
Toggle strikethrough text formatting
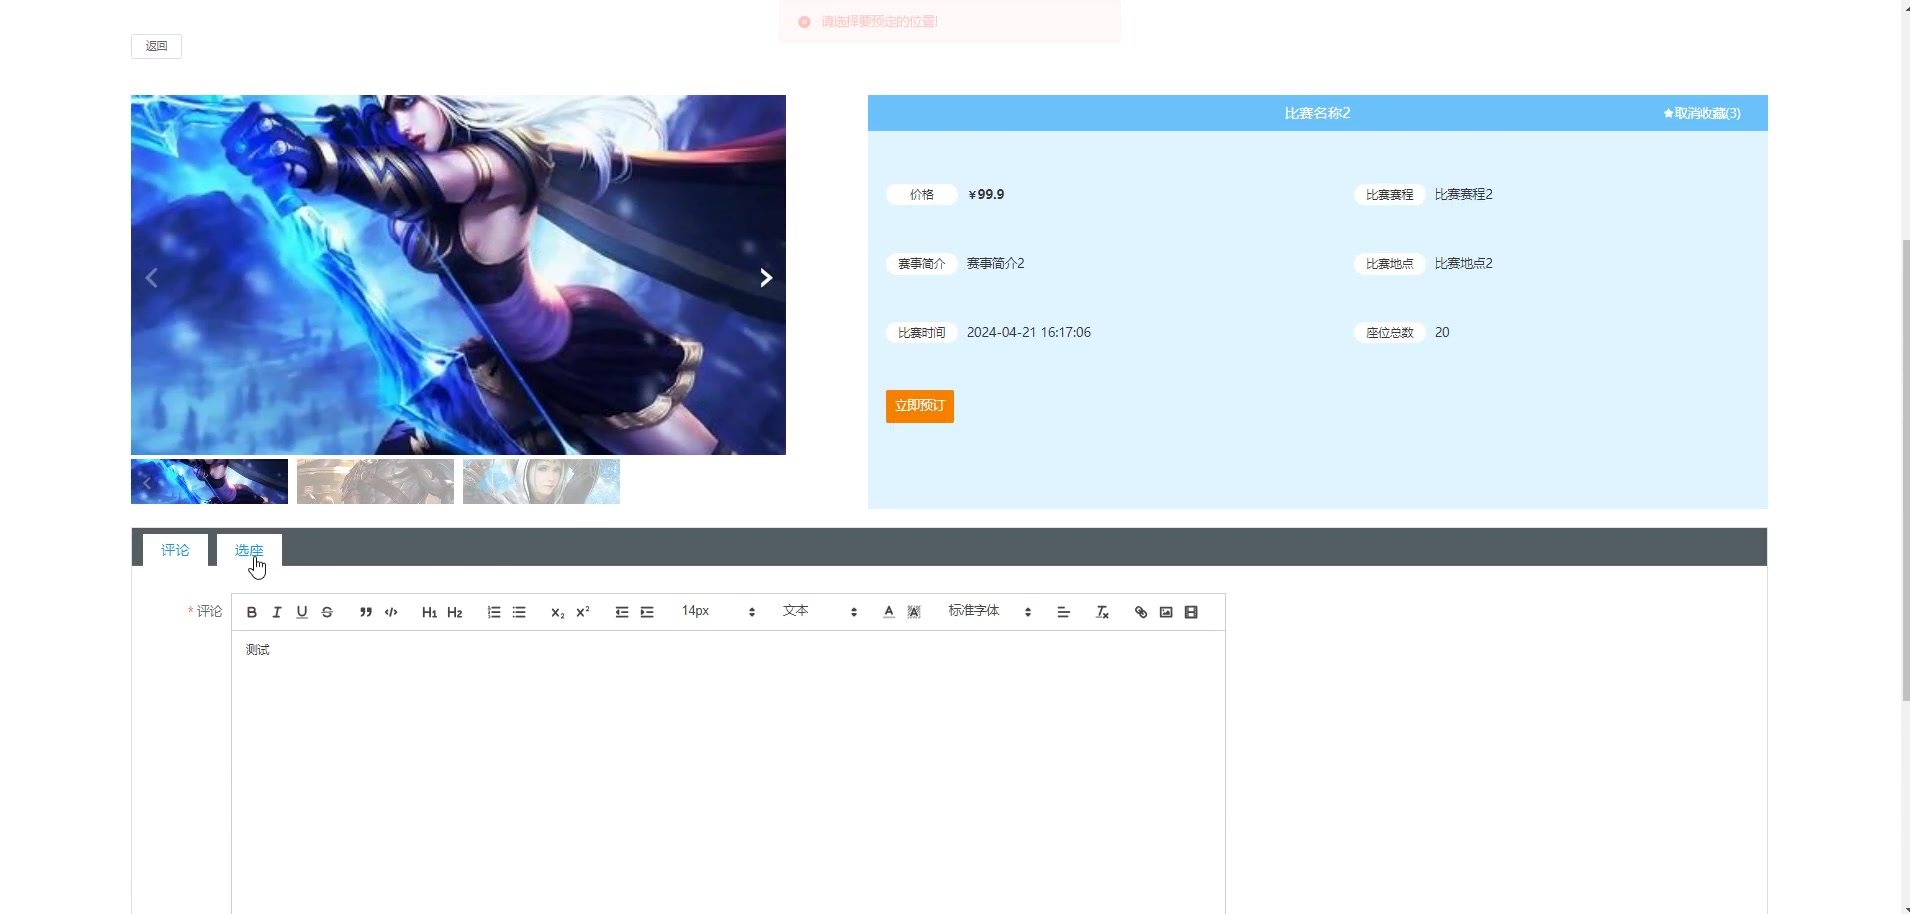327,612
